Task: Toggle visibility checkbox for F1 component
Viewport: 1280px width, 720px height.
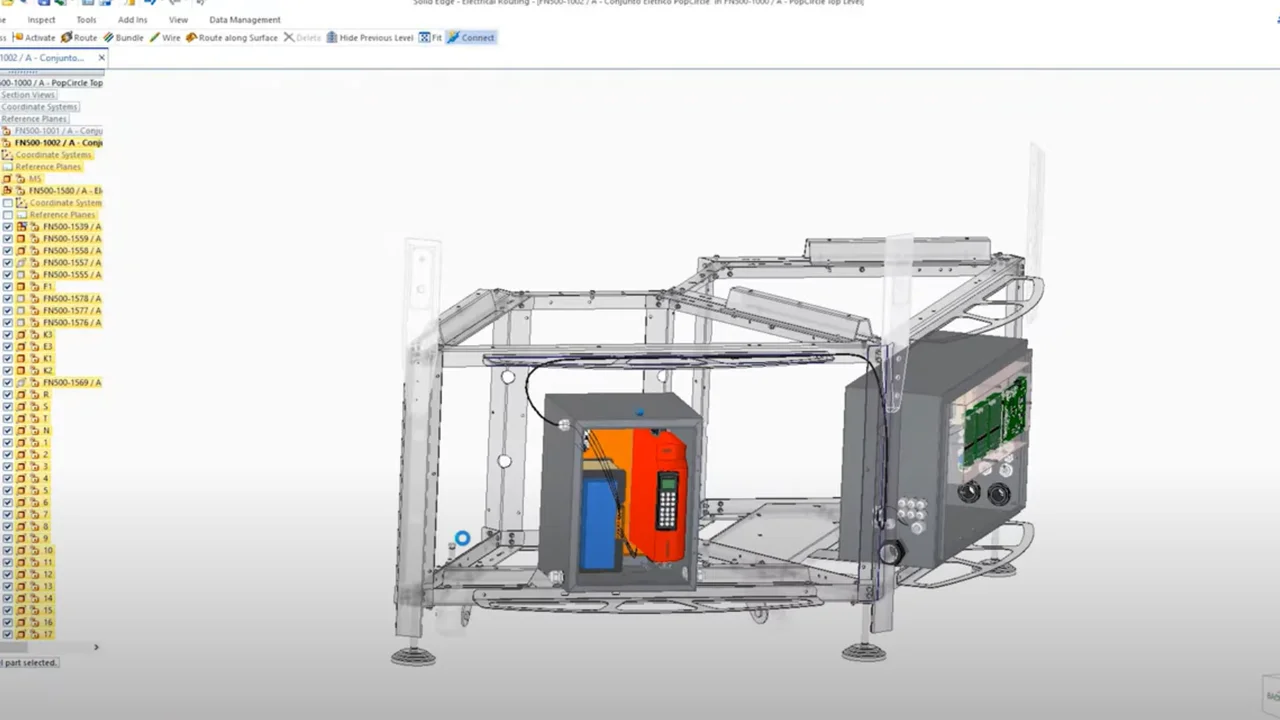Action: tap(8, 287)
